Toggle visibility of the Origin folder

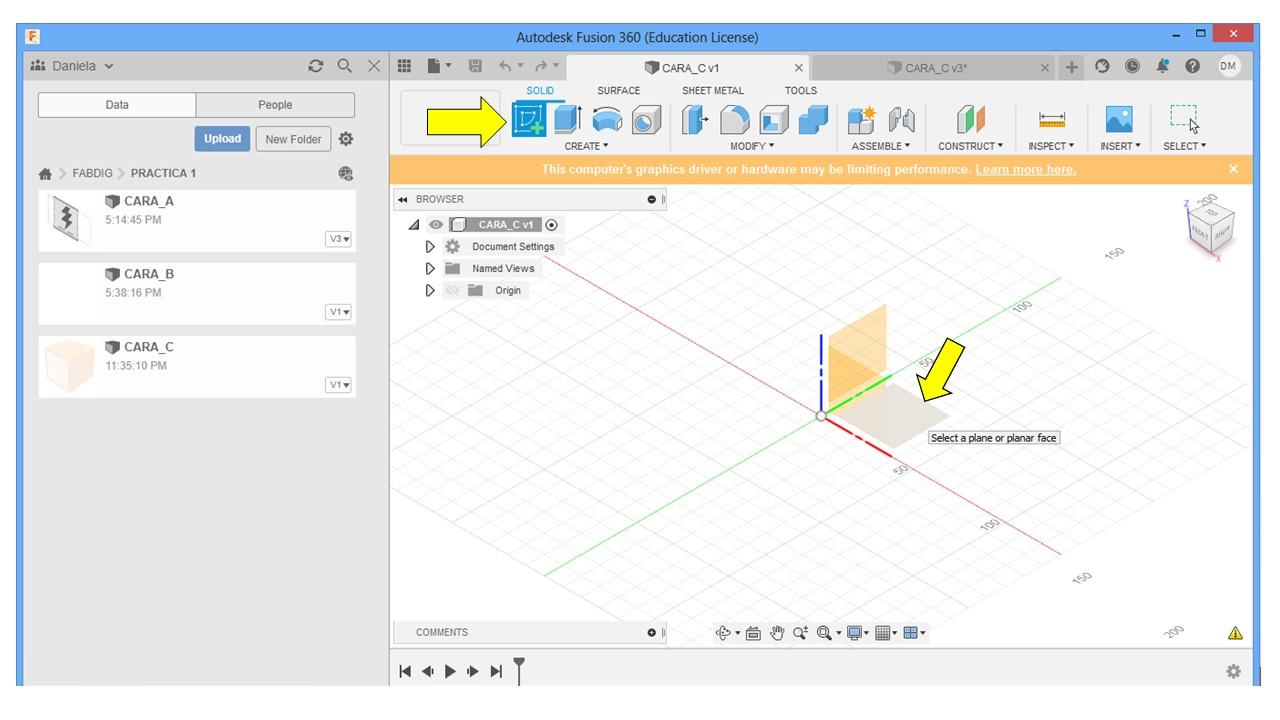(452, 290)
